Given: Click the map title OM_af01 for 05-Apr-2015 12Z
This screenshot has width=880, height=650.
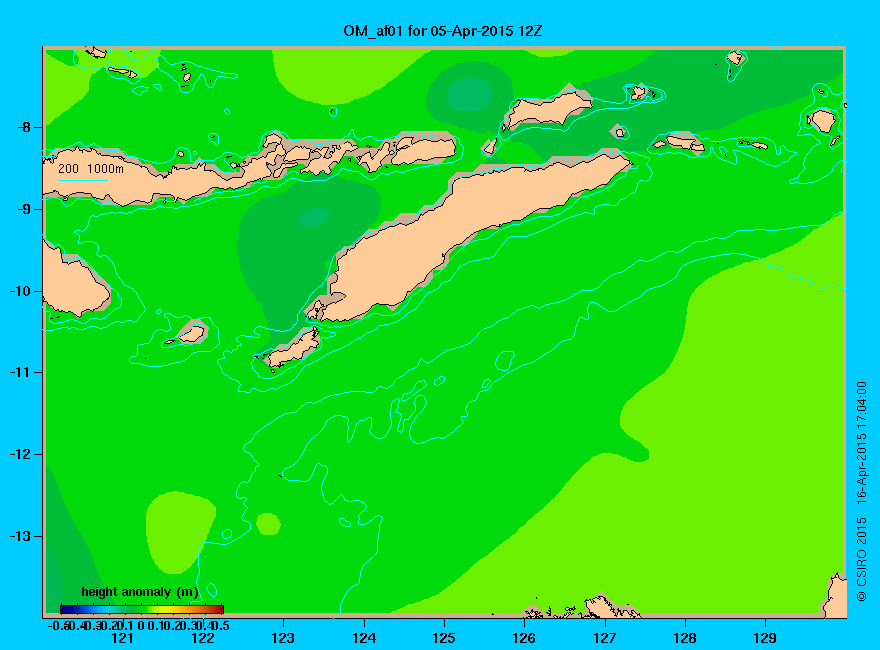Looking at the screenshot, I should pyautogui.click(x=443, y=31).
